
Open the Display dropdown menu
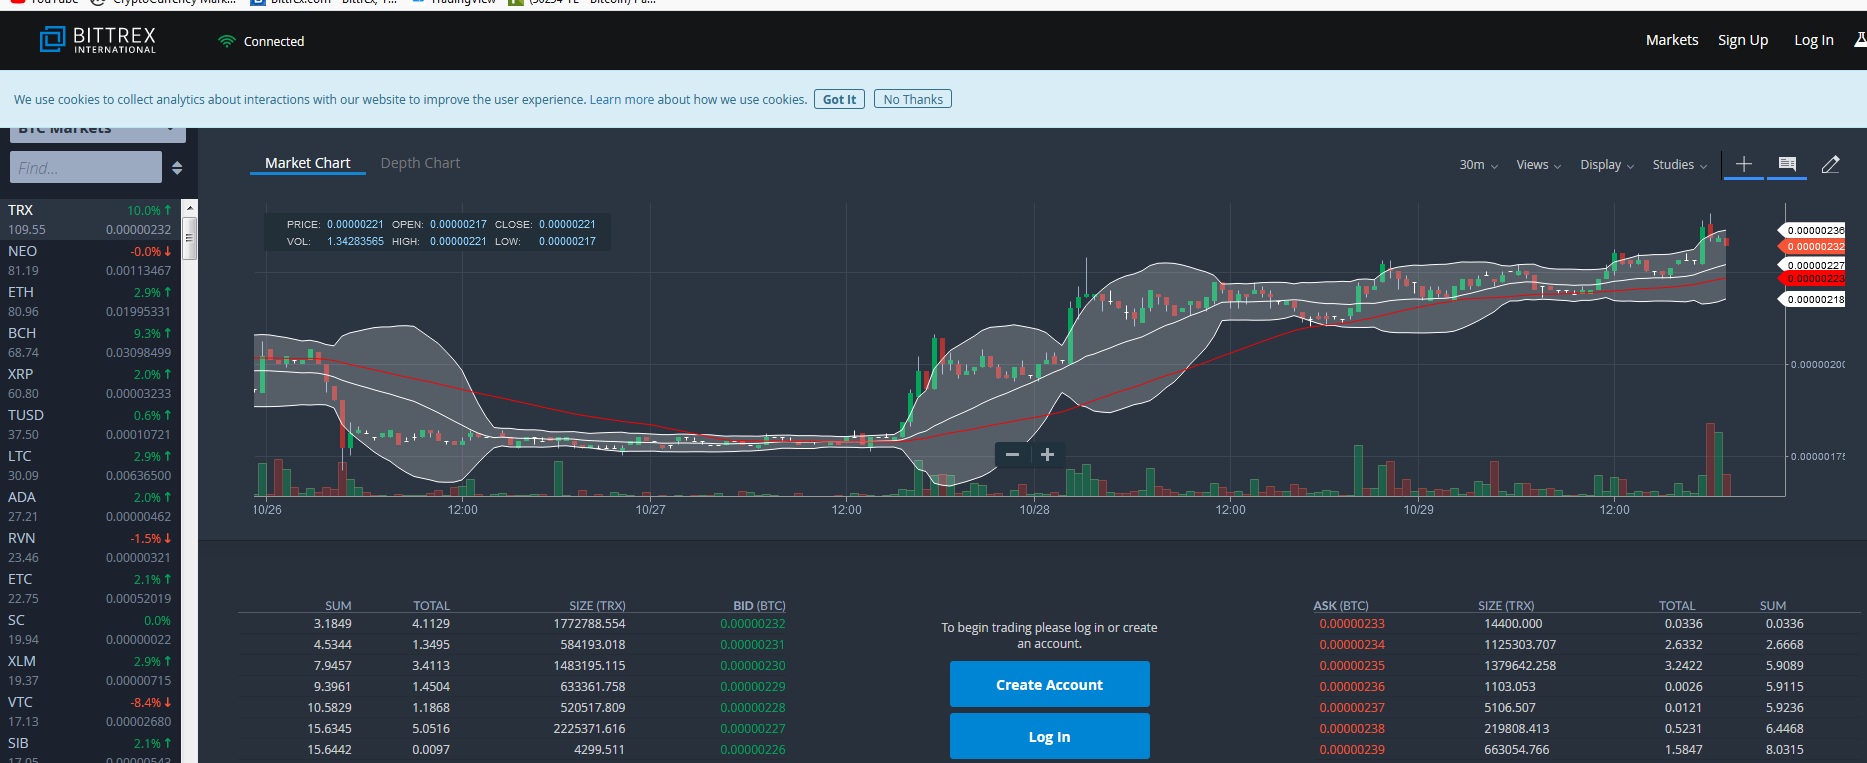coord(1607,165)
